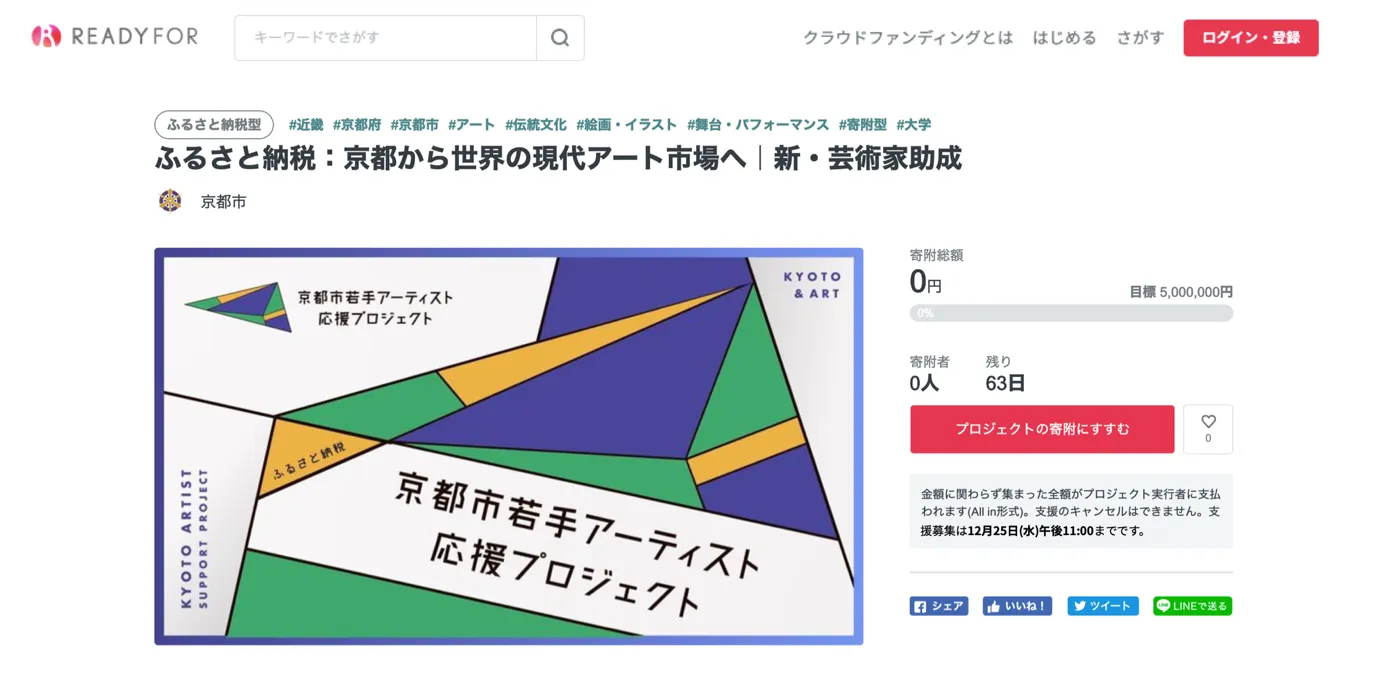The image size is (1387, 677).
Task: Open the はじめる menu item
Action: coord(1064,38)
